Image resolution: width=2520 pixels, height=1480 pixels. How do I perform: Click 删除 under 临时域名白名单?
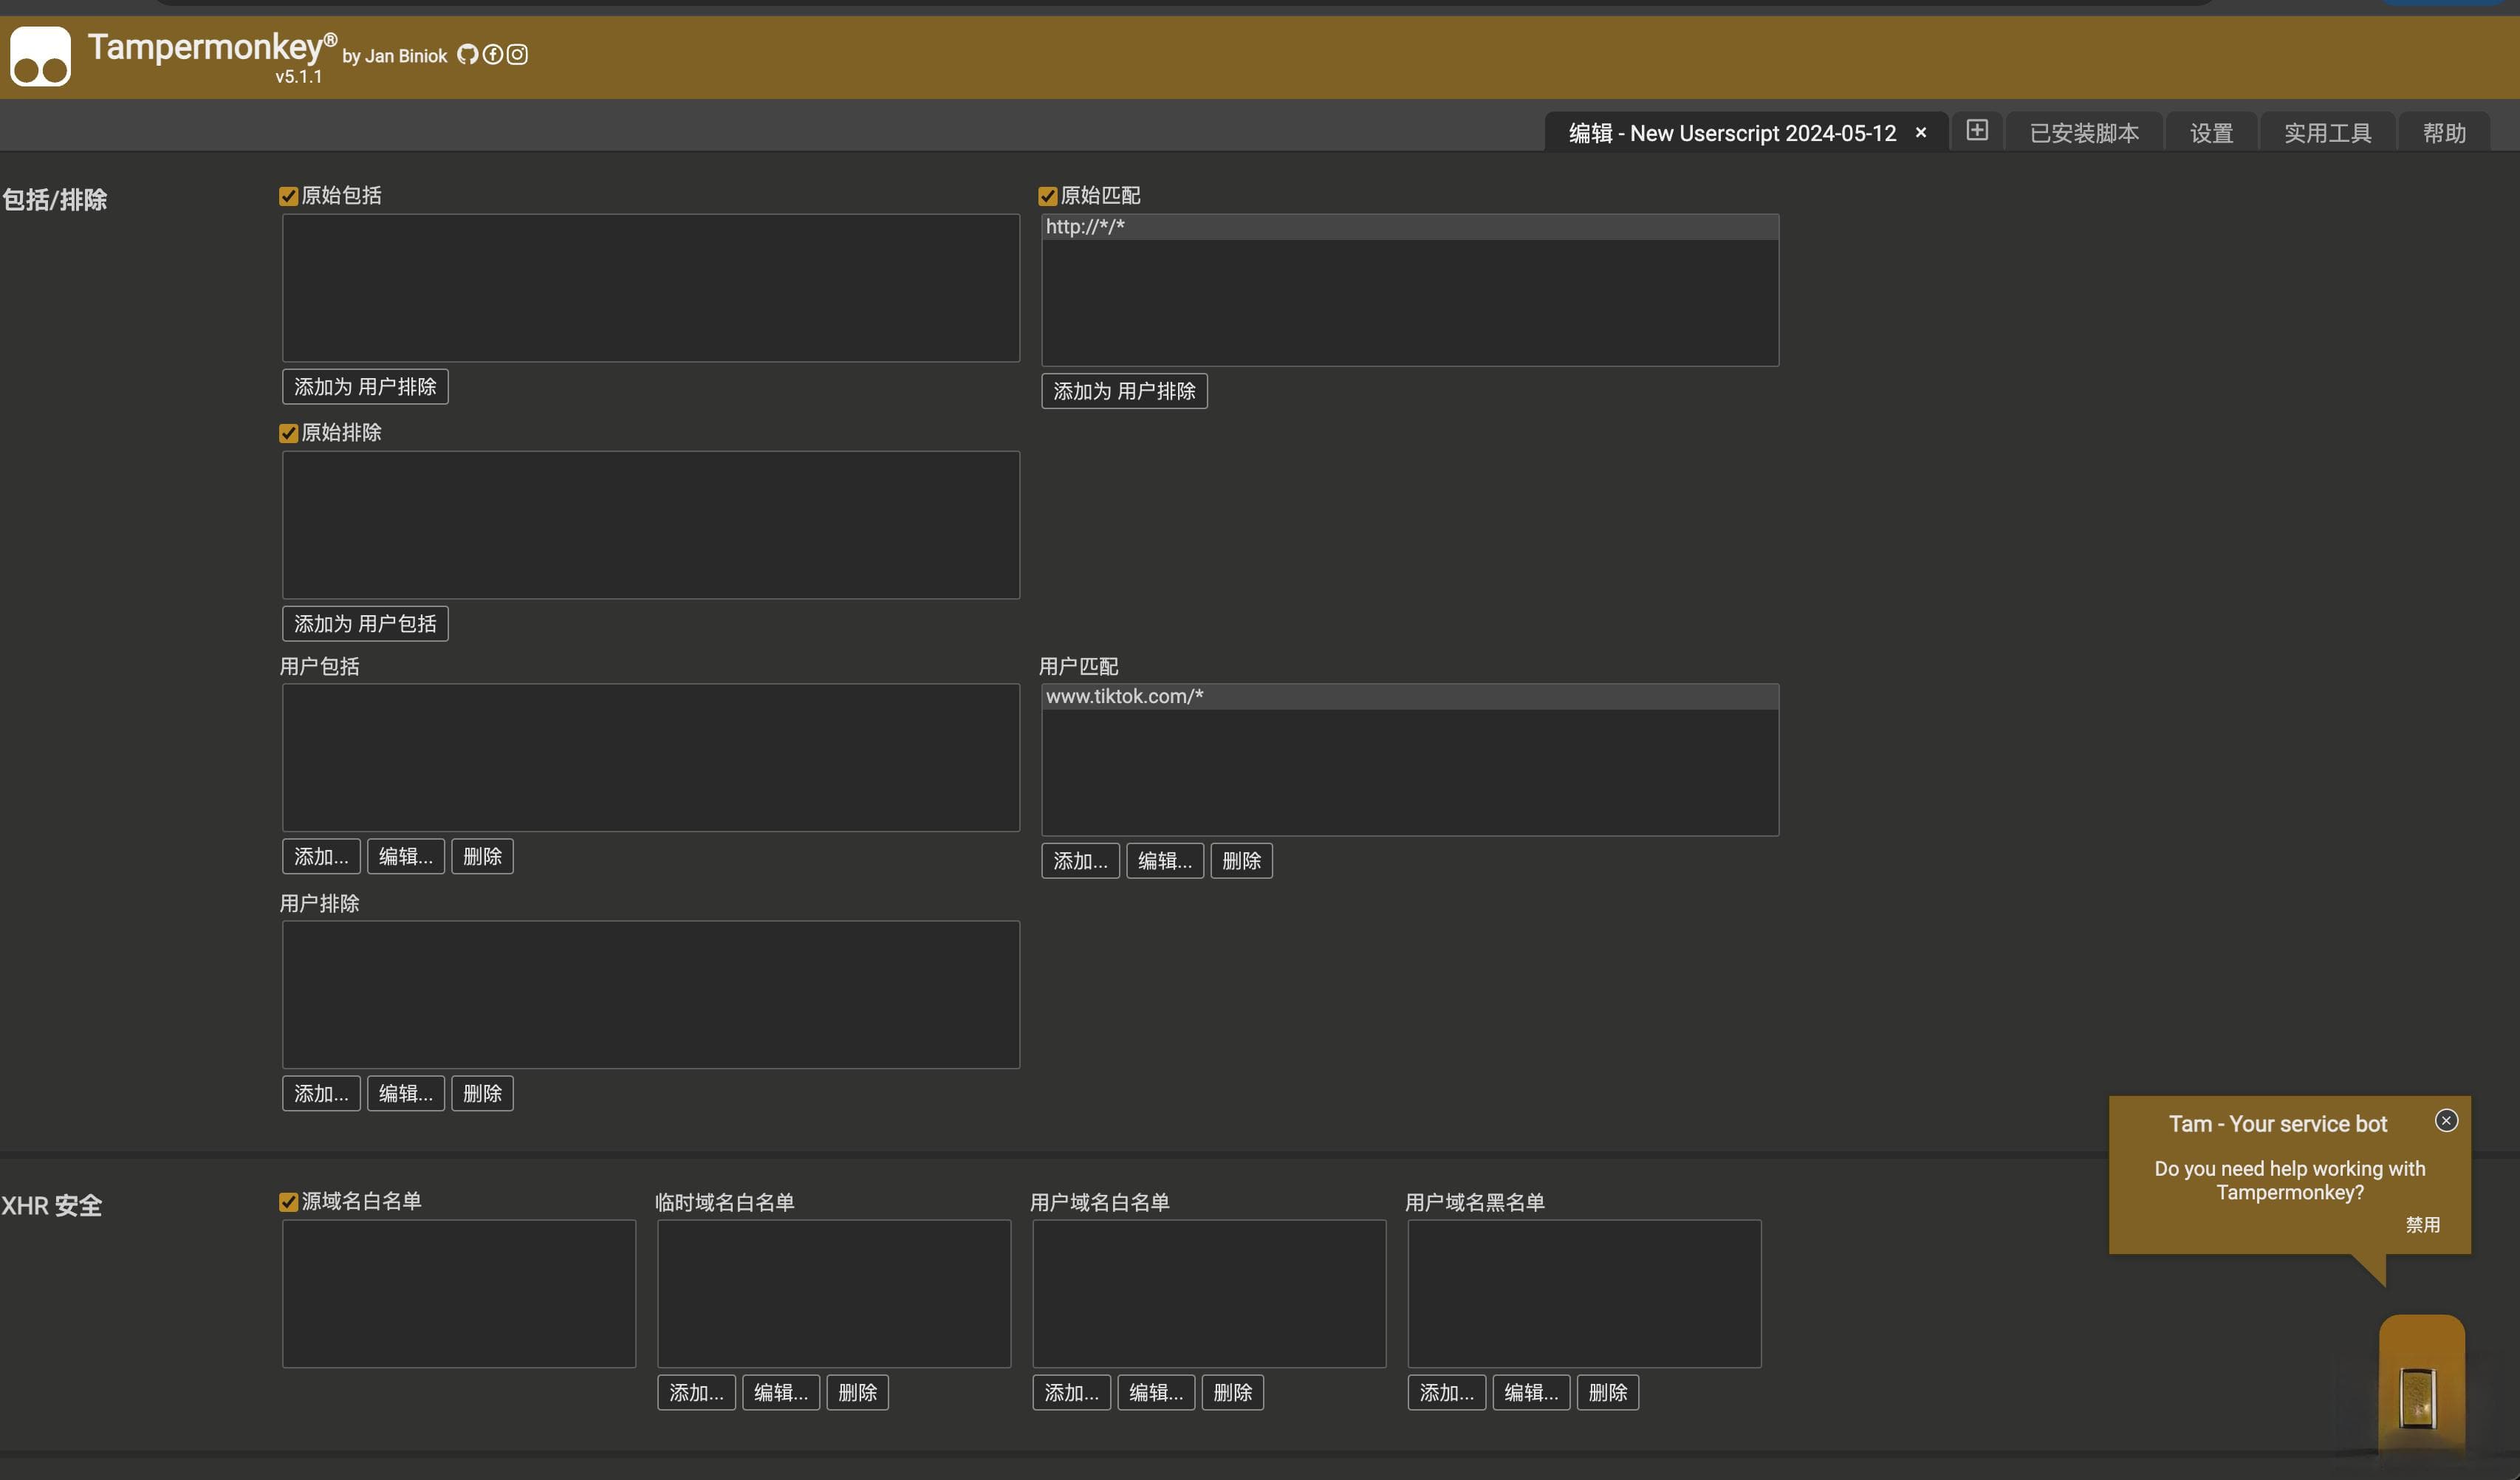[x=857, y=1392]
